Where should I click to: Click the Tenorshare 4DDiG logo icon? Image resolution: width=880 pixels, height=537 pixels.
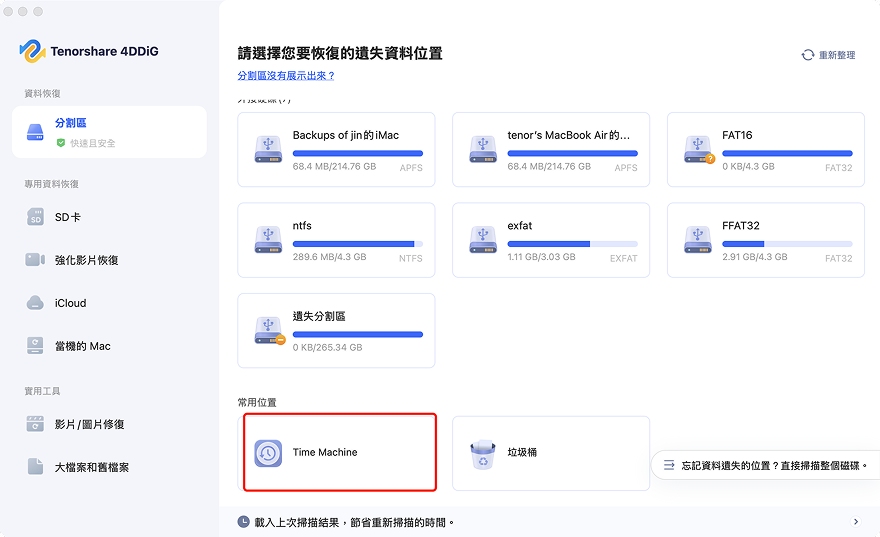(x=32, y=51)
